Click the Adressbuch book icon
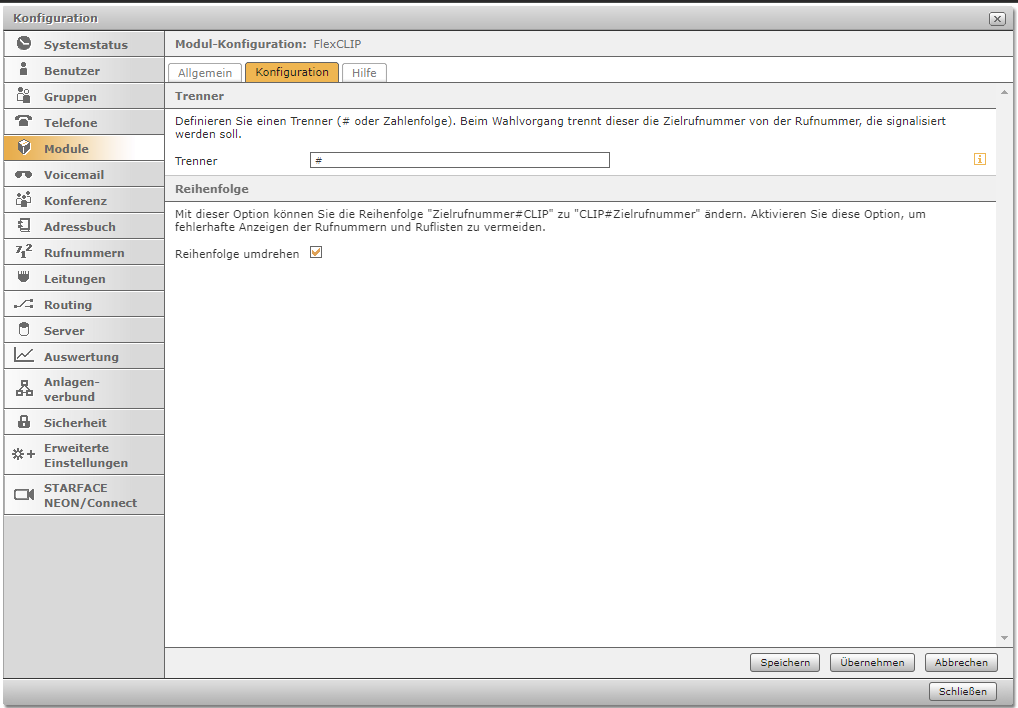1018x708 pixels. [x=24, y=226]
